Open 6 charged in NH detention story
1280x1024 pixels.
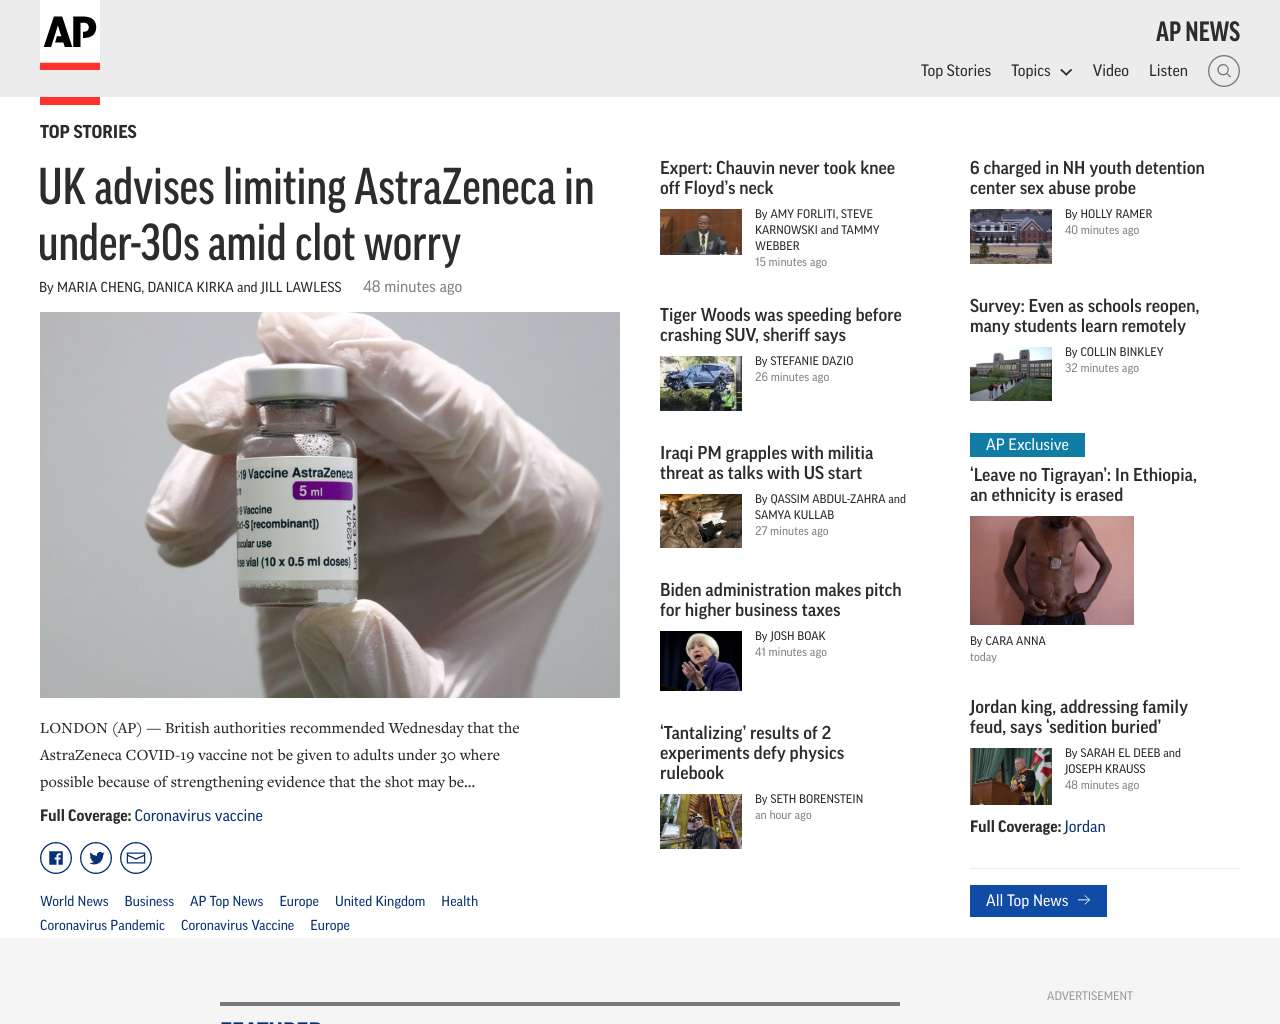1087,178
